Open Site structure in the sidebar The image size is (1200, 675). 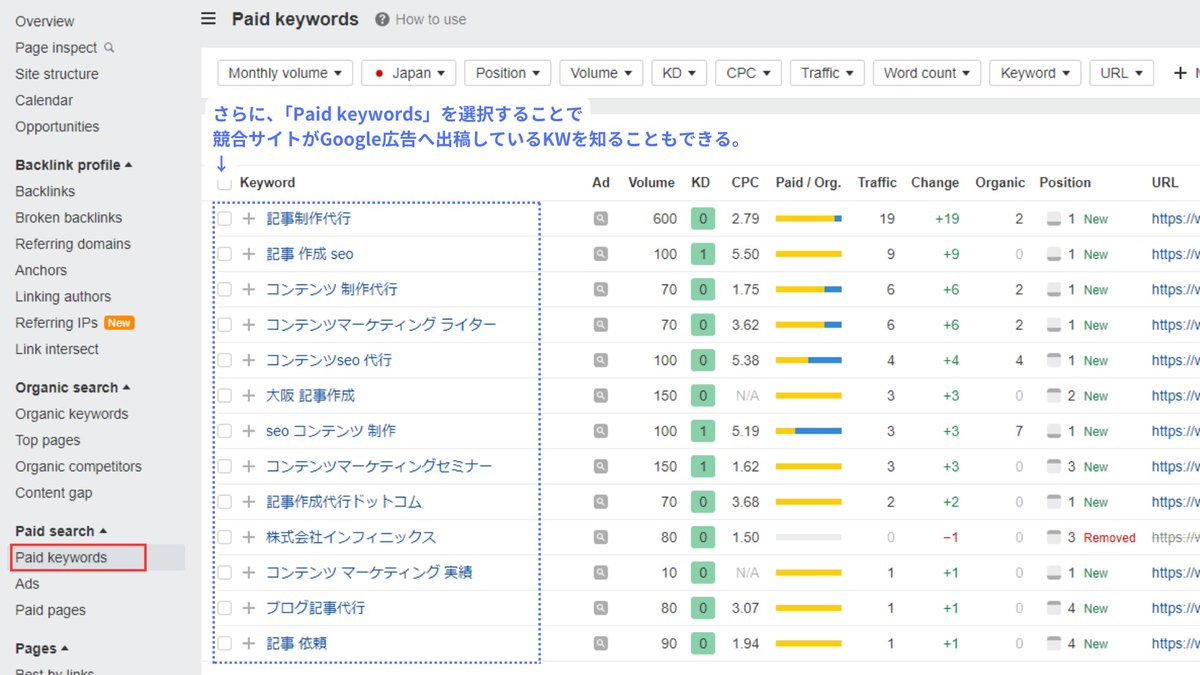point(57,74)
